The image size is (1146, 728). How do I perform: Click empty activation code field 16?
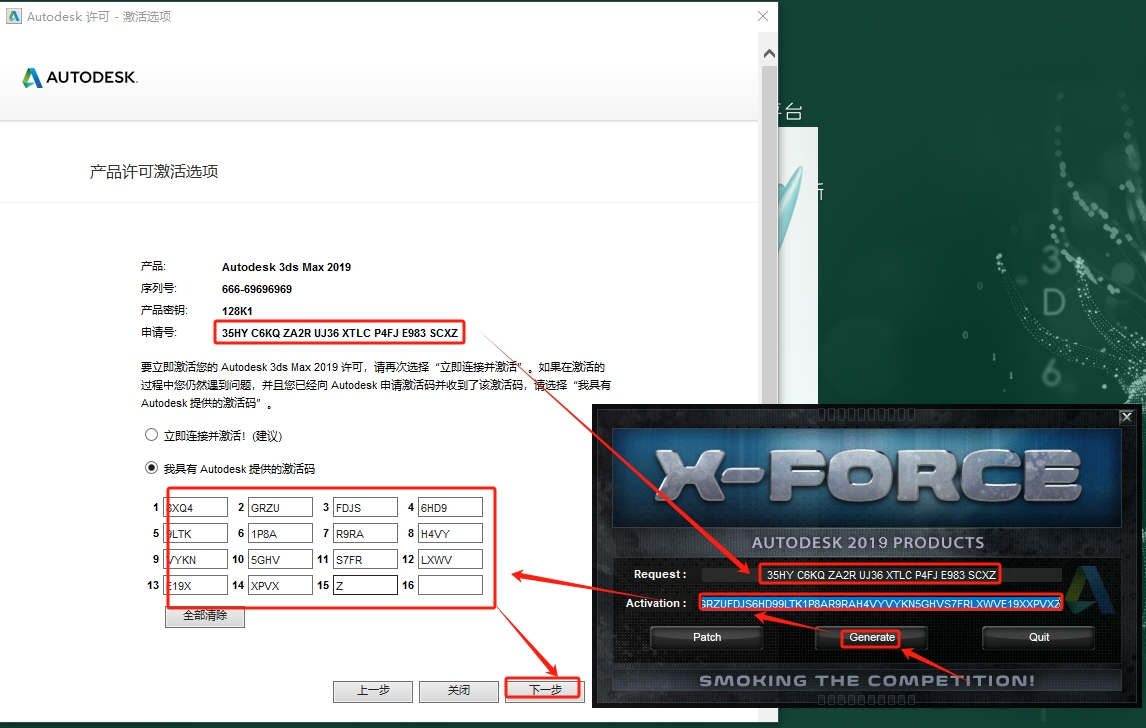point(450,585)
